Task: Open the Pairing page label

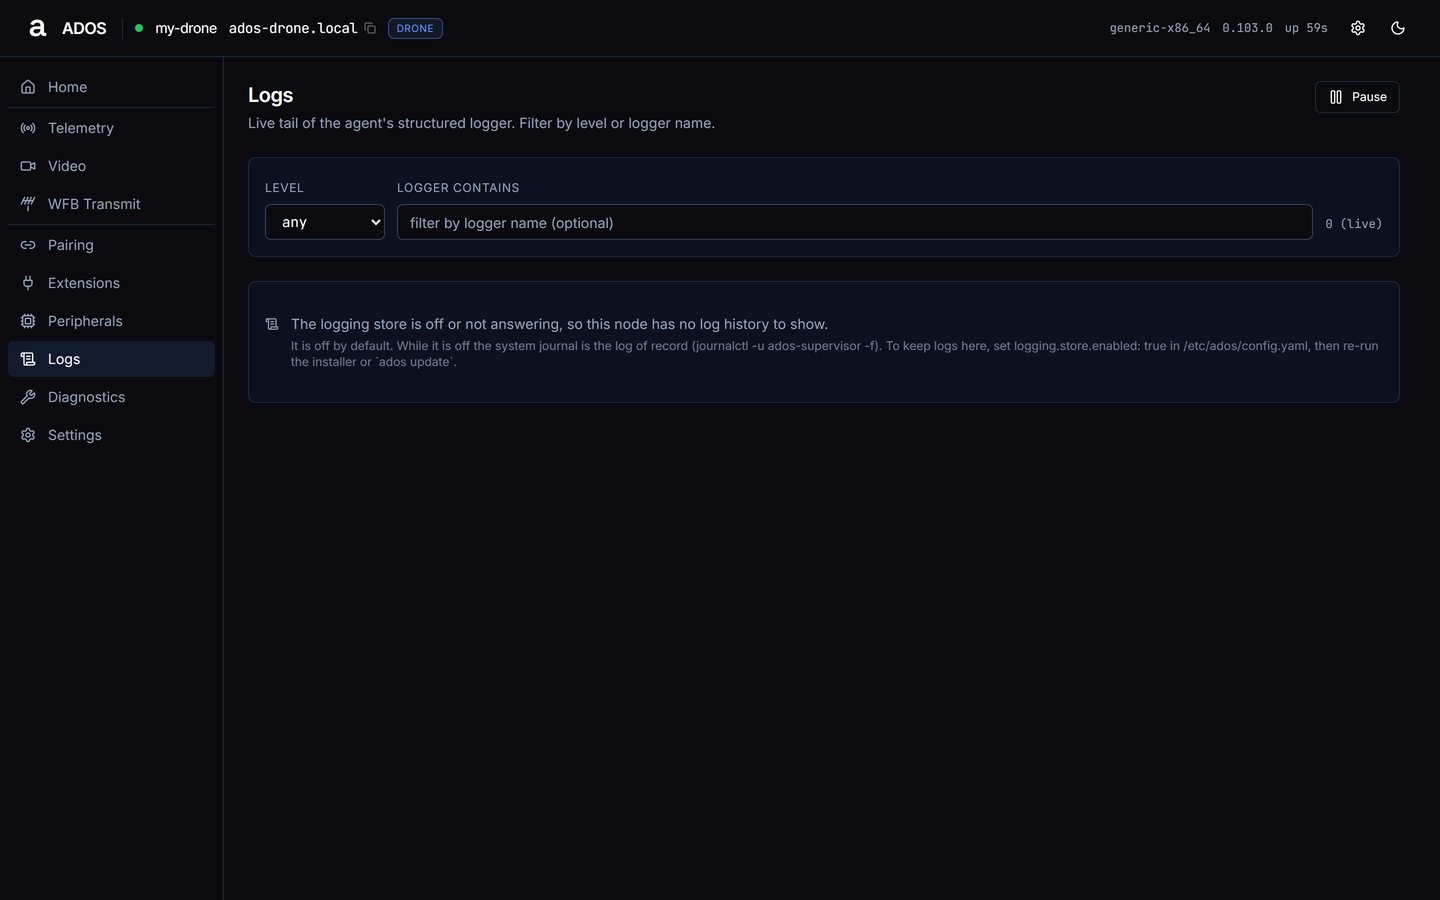Action: 70,245
